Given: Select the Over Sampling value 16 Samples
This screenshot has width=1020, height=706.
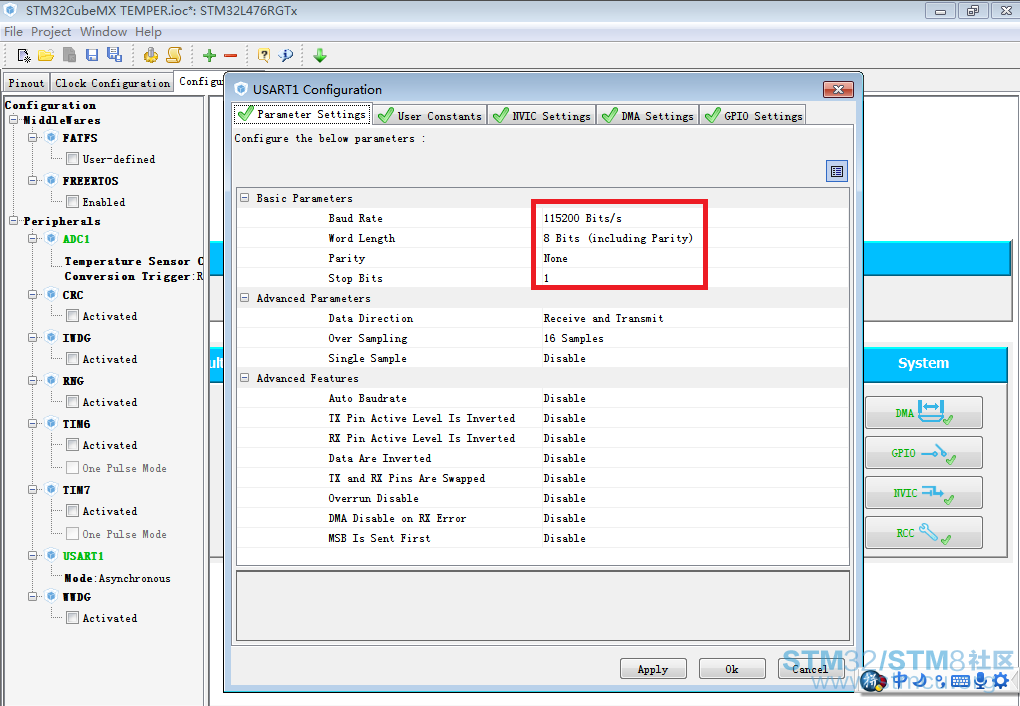Looking at the screenshot, I should point(573,338).
